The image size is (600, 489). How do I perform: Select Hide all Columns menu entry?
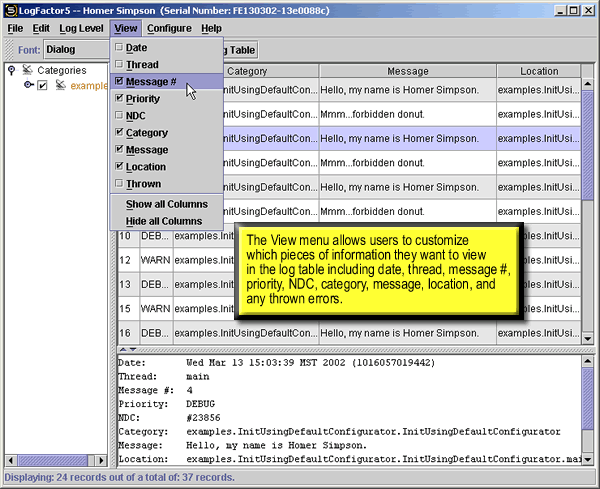pyautogui.click(x=163, y=221)
